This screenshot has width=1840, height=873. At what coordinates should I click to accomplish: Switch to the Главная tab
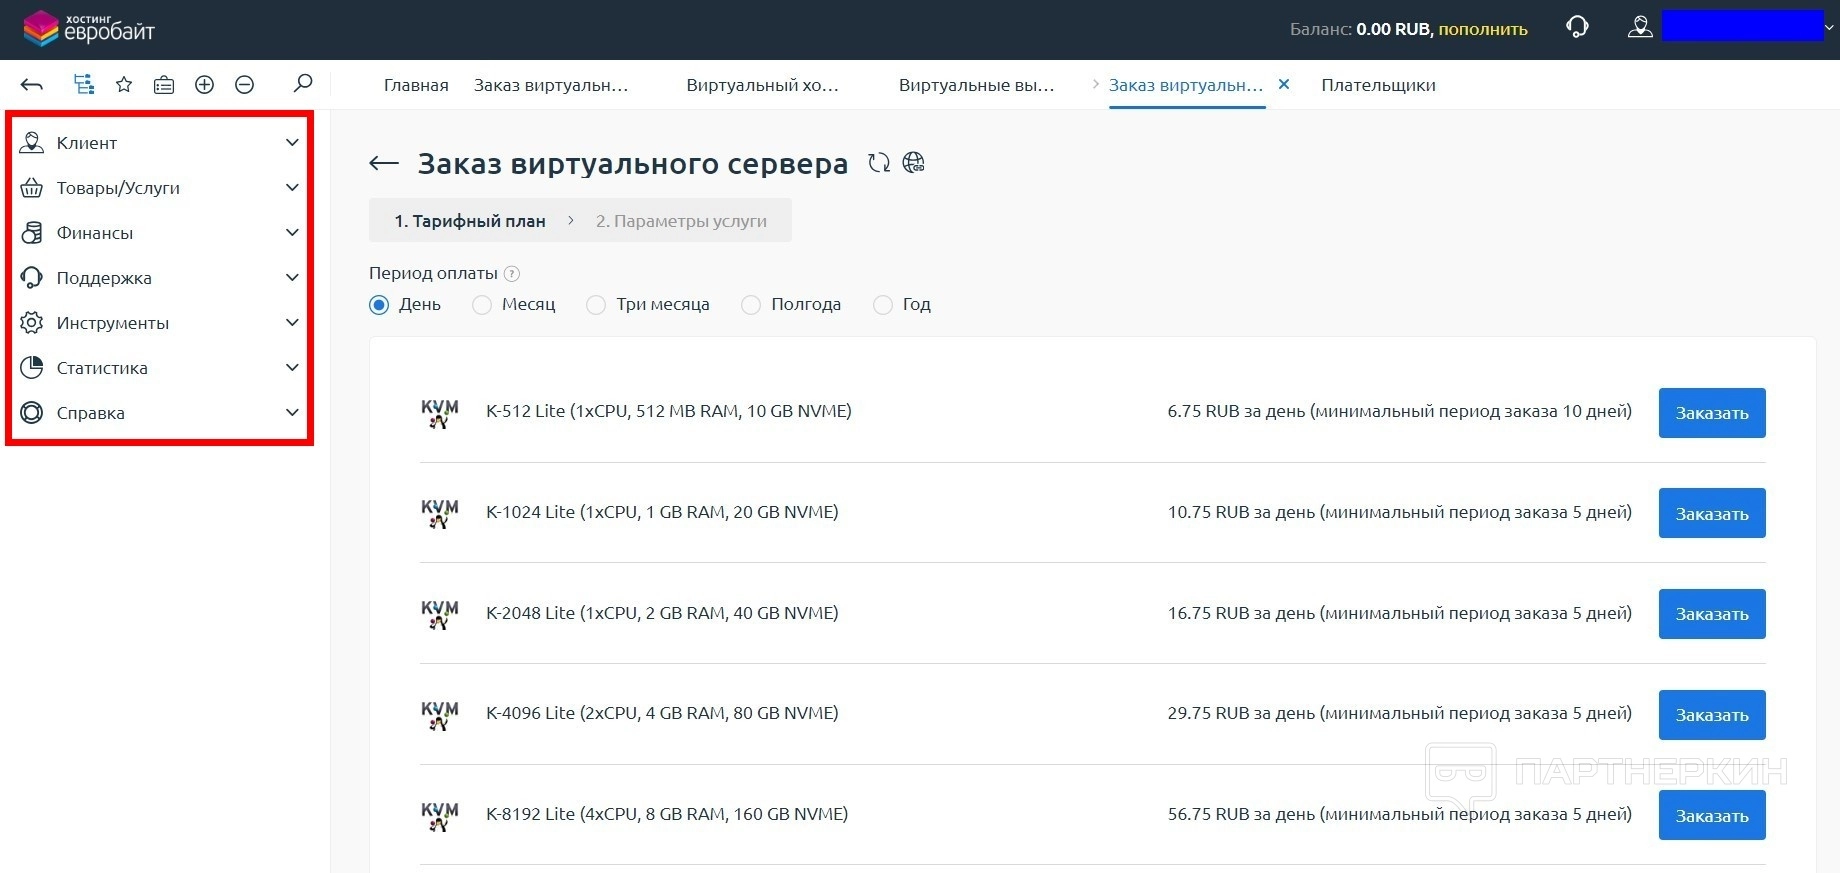coord(416,85)
